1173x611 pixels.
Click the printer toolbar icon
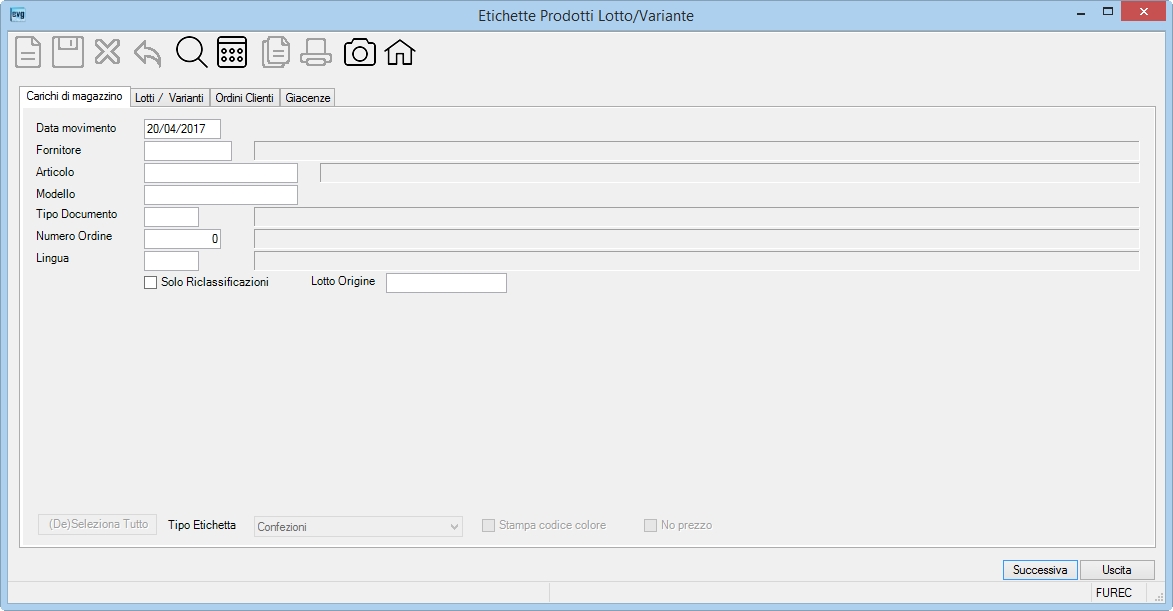click(x=316, y=52)
